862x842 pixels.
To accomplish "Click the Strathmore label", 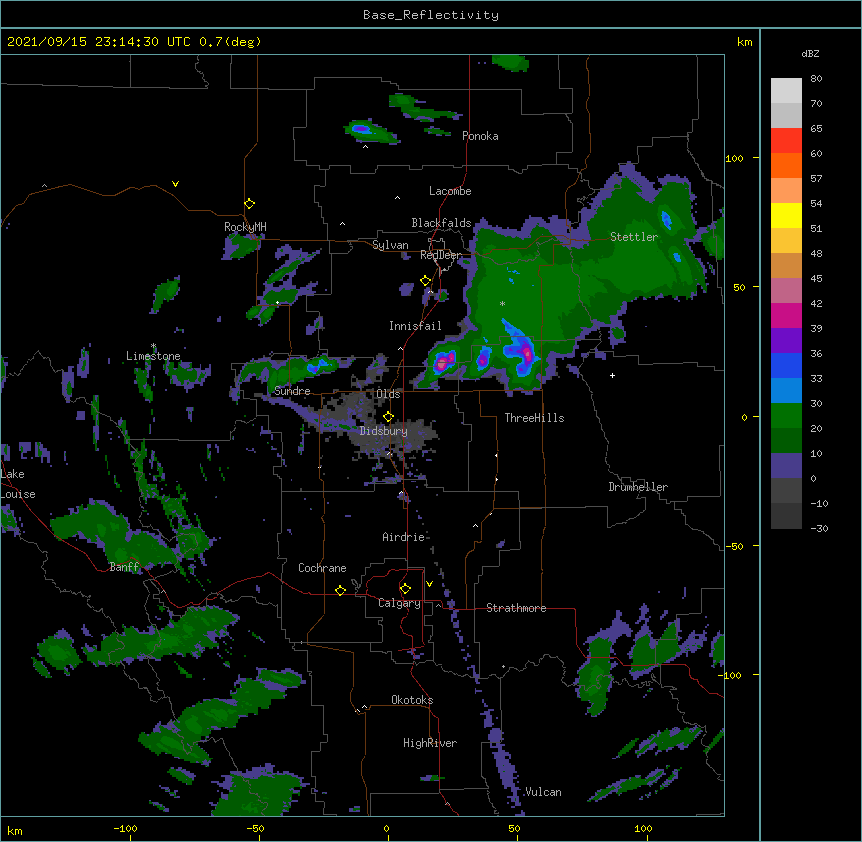I will (516, 608).
